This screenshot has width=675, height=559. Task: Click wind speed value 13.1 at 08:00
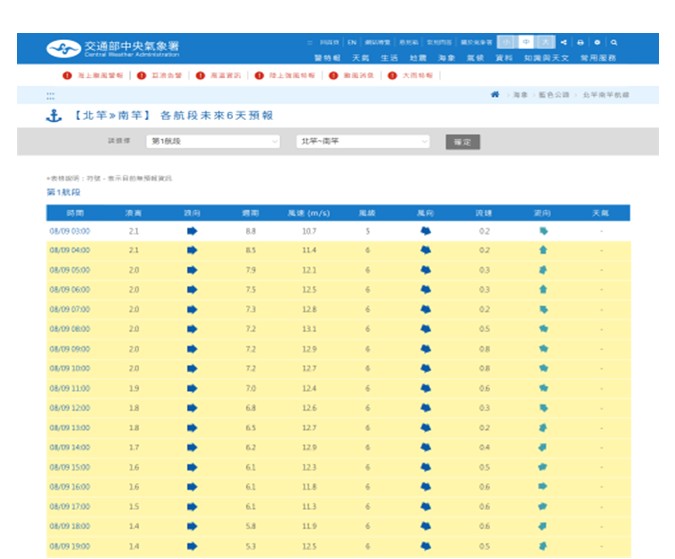tap(309, 329)
